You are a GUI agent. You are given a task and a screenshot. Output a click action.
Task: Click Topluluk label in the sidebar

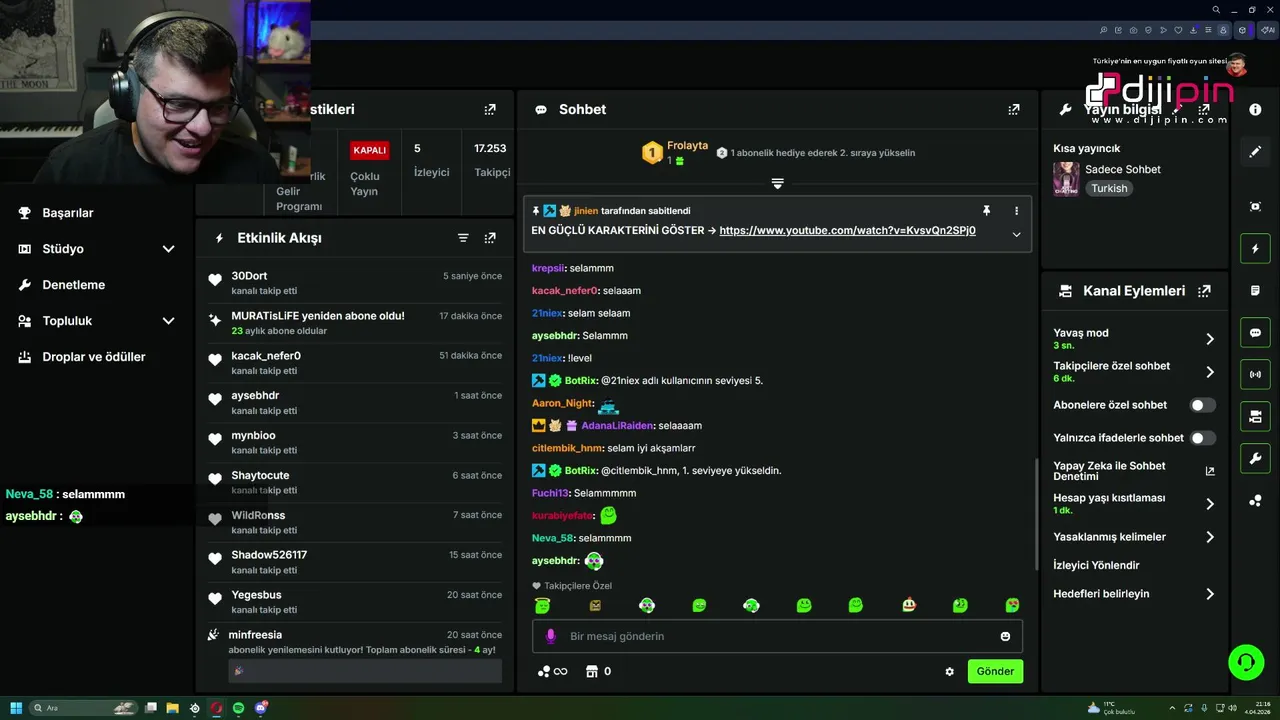click(x=67, y=321)
